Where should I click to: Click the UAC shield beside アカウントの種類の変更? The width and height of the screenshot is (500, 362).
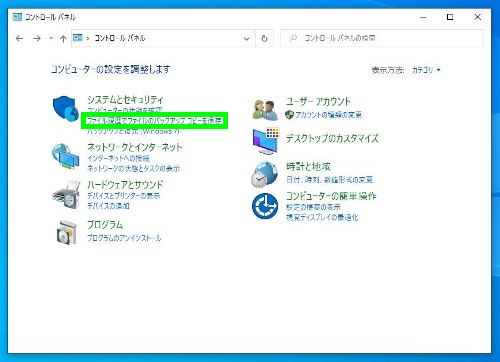click(289, 115)
